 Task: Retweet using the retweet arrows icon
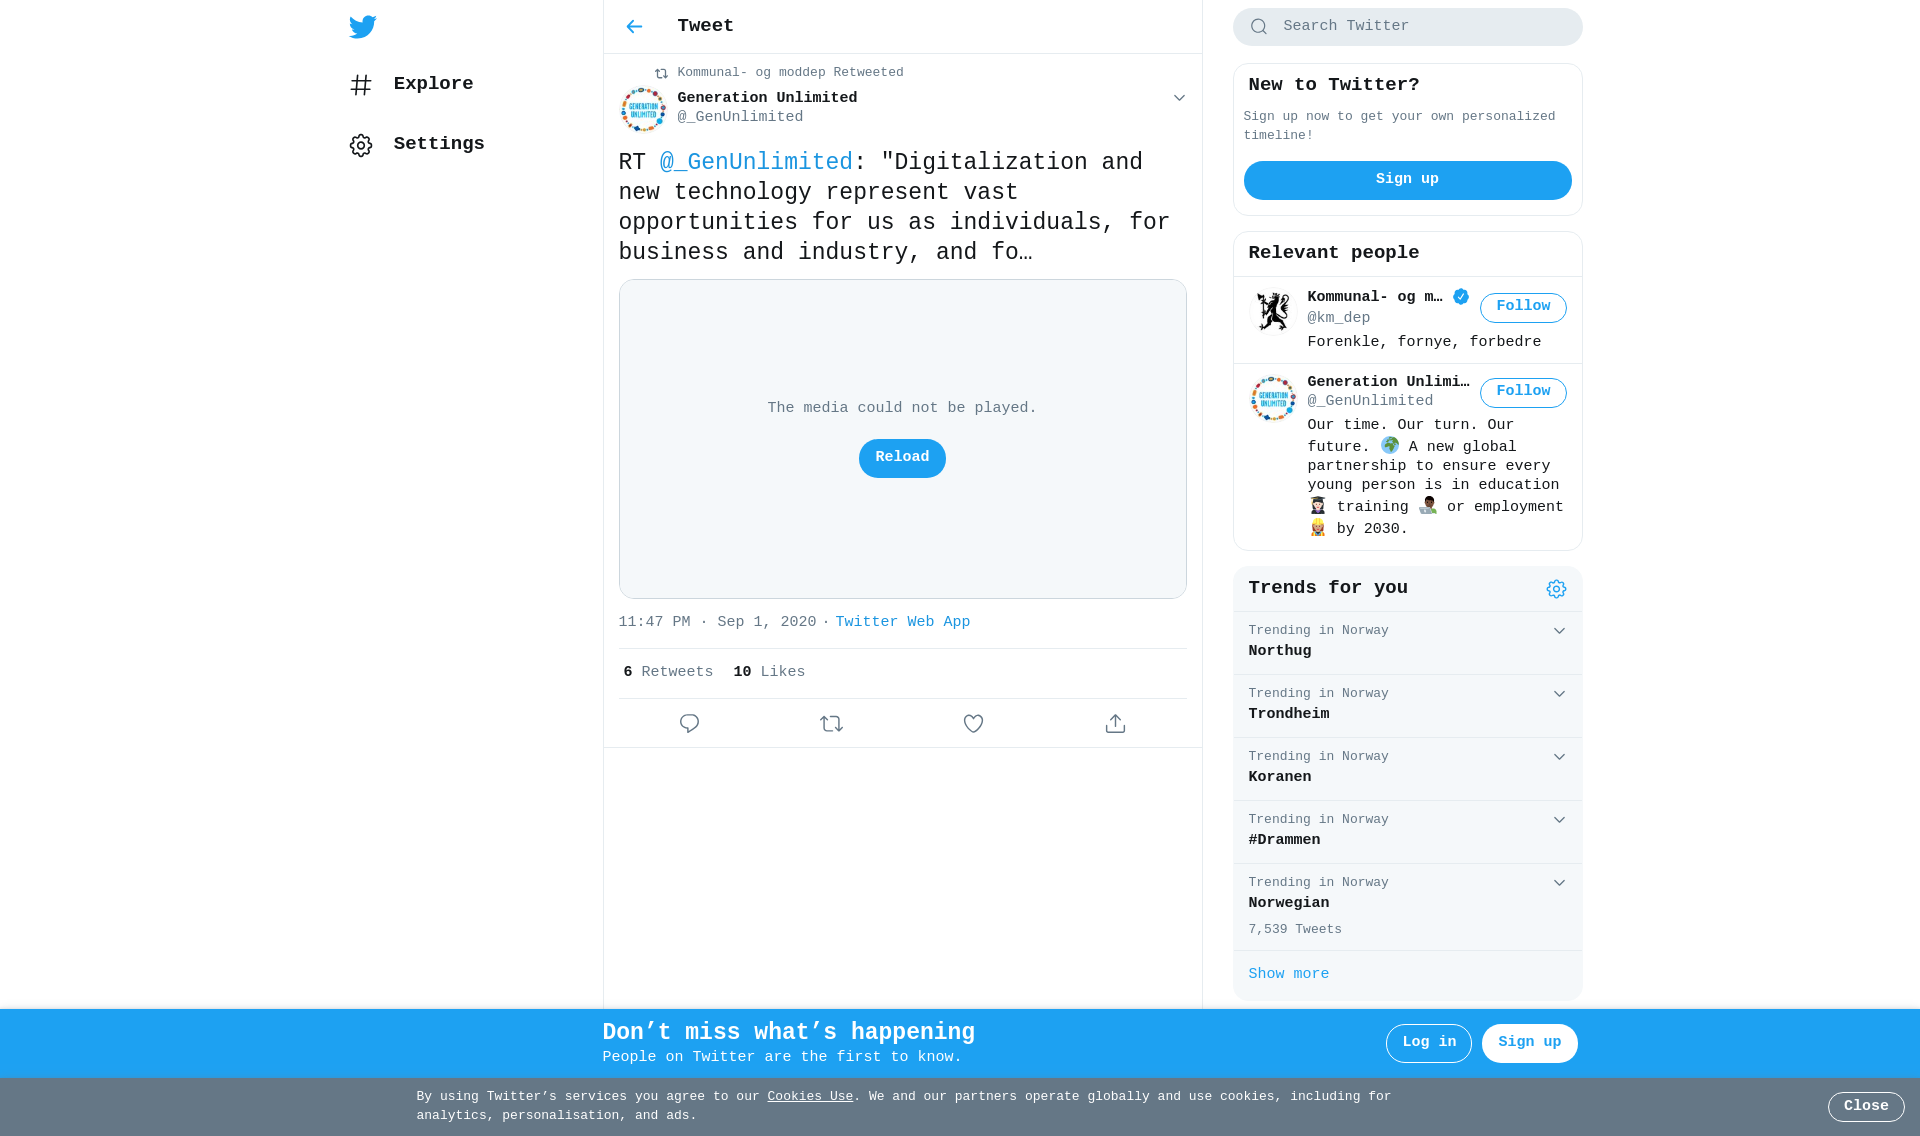click(831, 723)
